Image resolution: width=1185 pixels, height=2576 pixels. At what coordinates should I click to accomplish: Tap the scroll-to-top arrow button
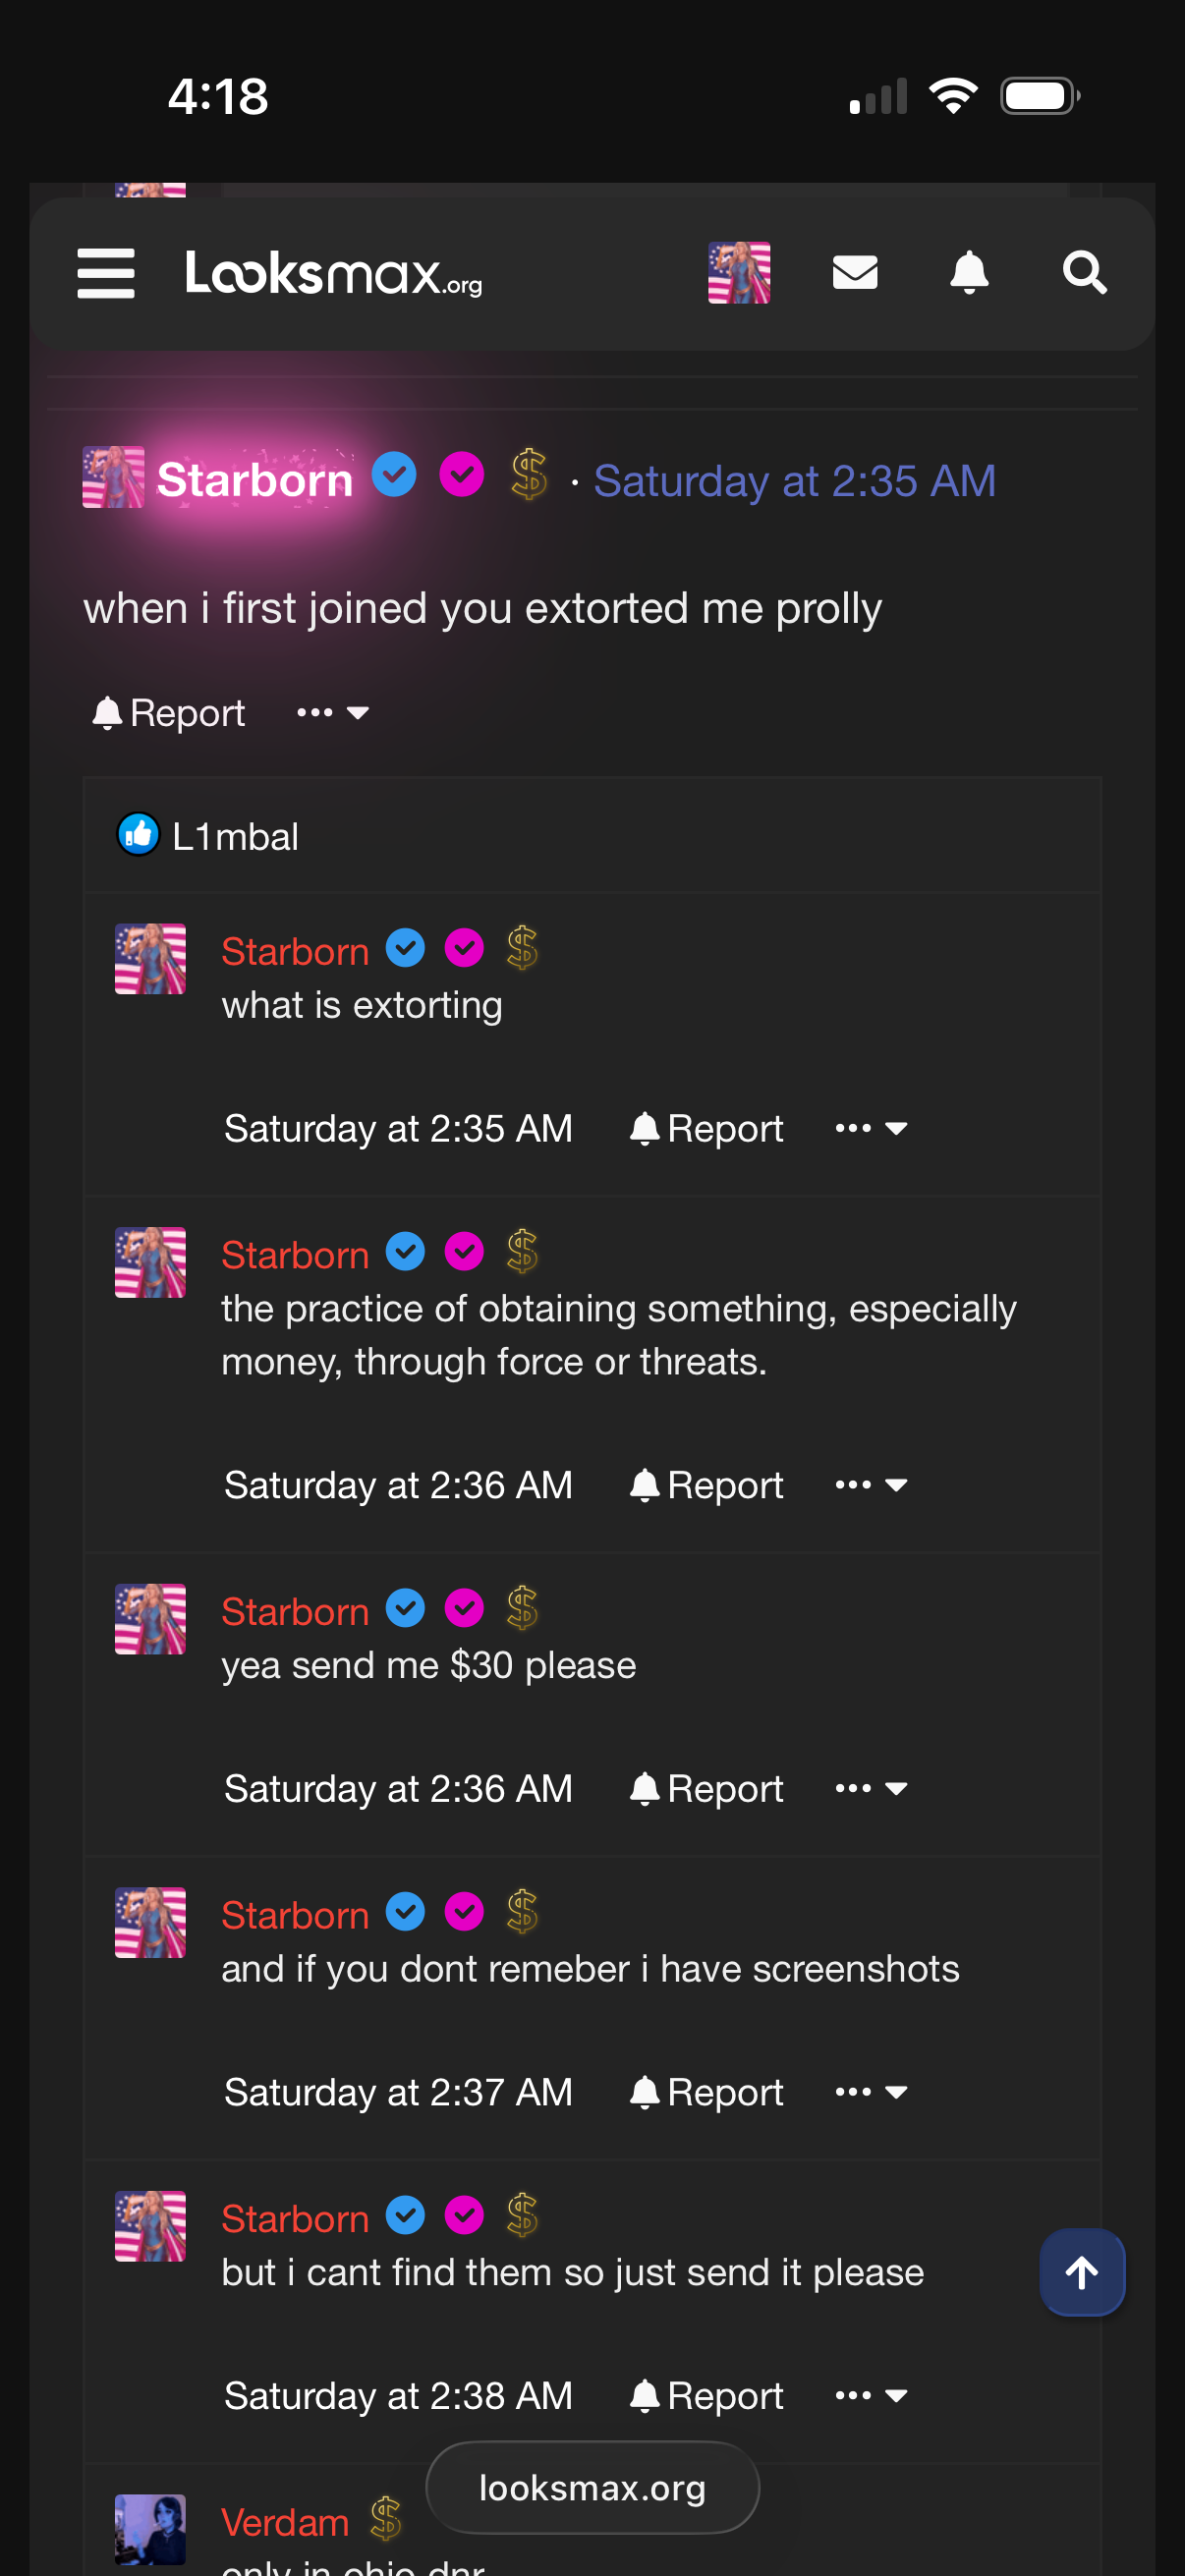coord(1082,2271)
